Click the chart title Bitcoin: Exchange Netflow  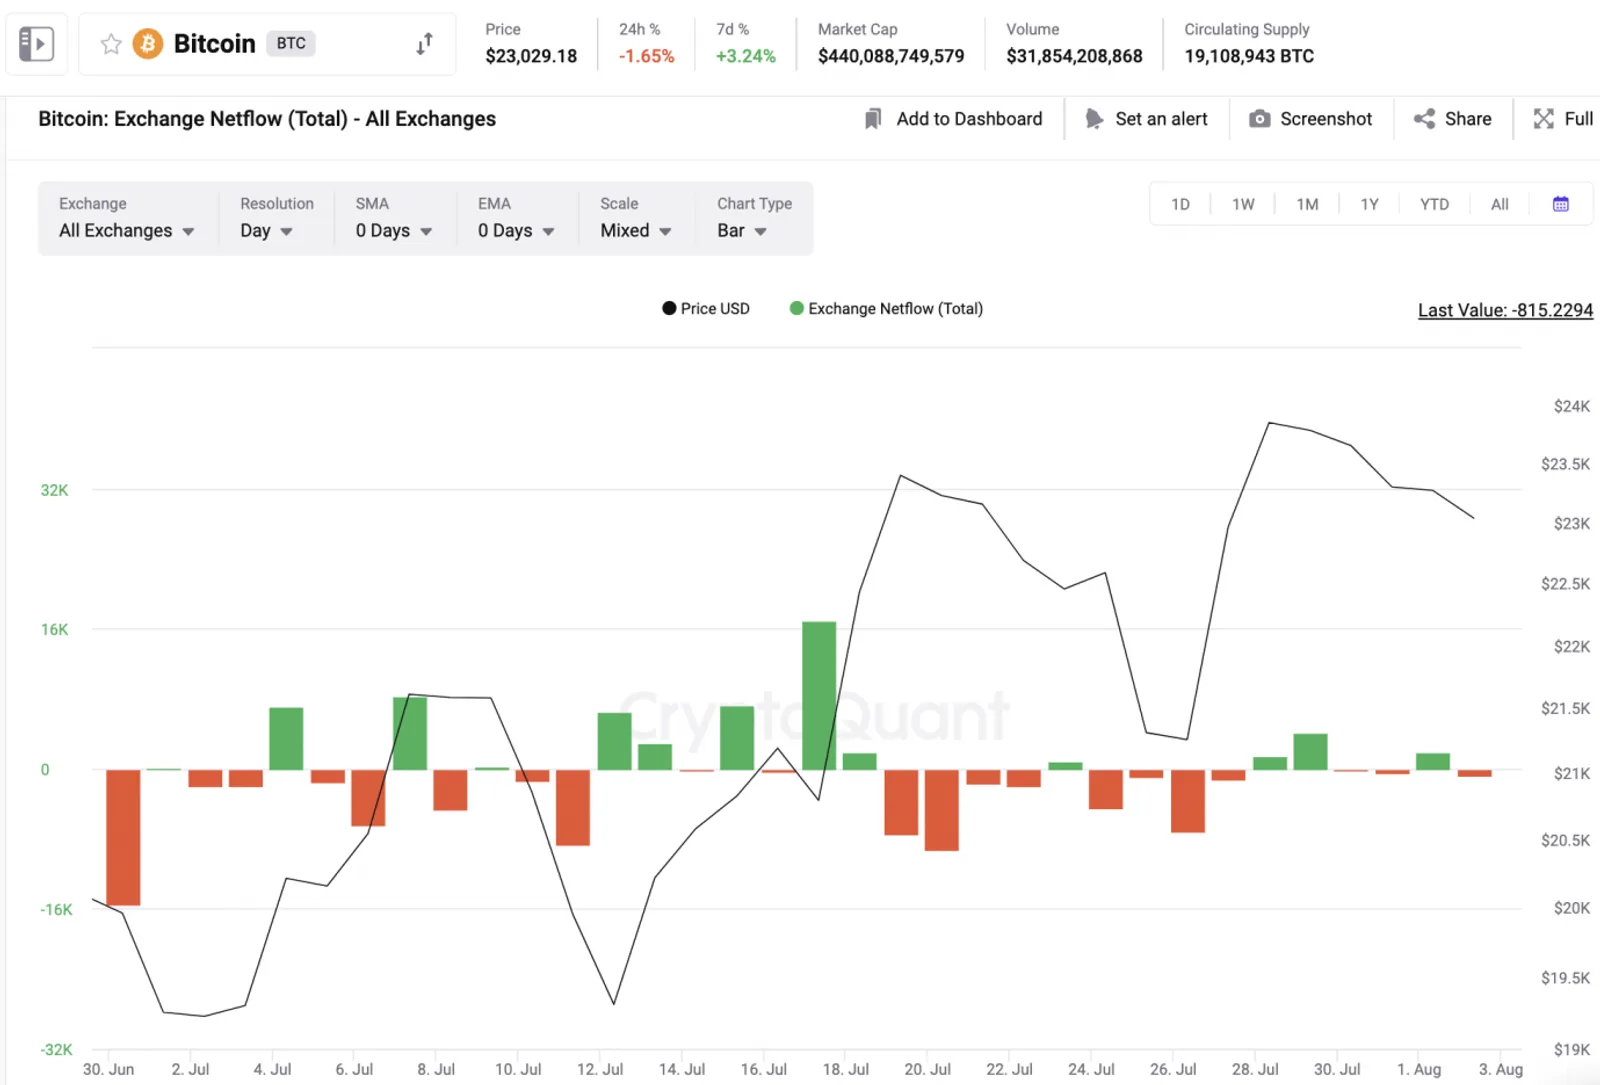tap(267, 119)
